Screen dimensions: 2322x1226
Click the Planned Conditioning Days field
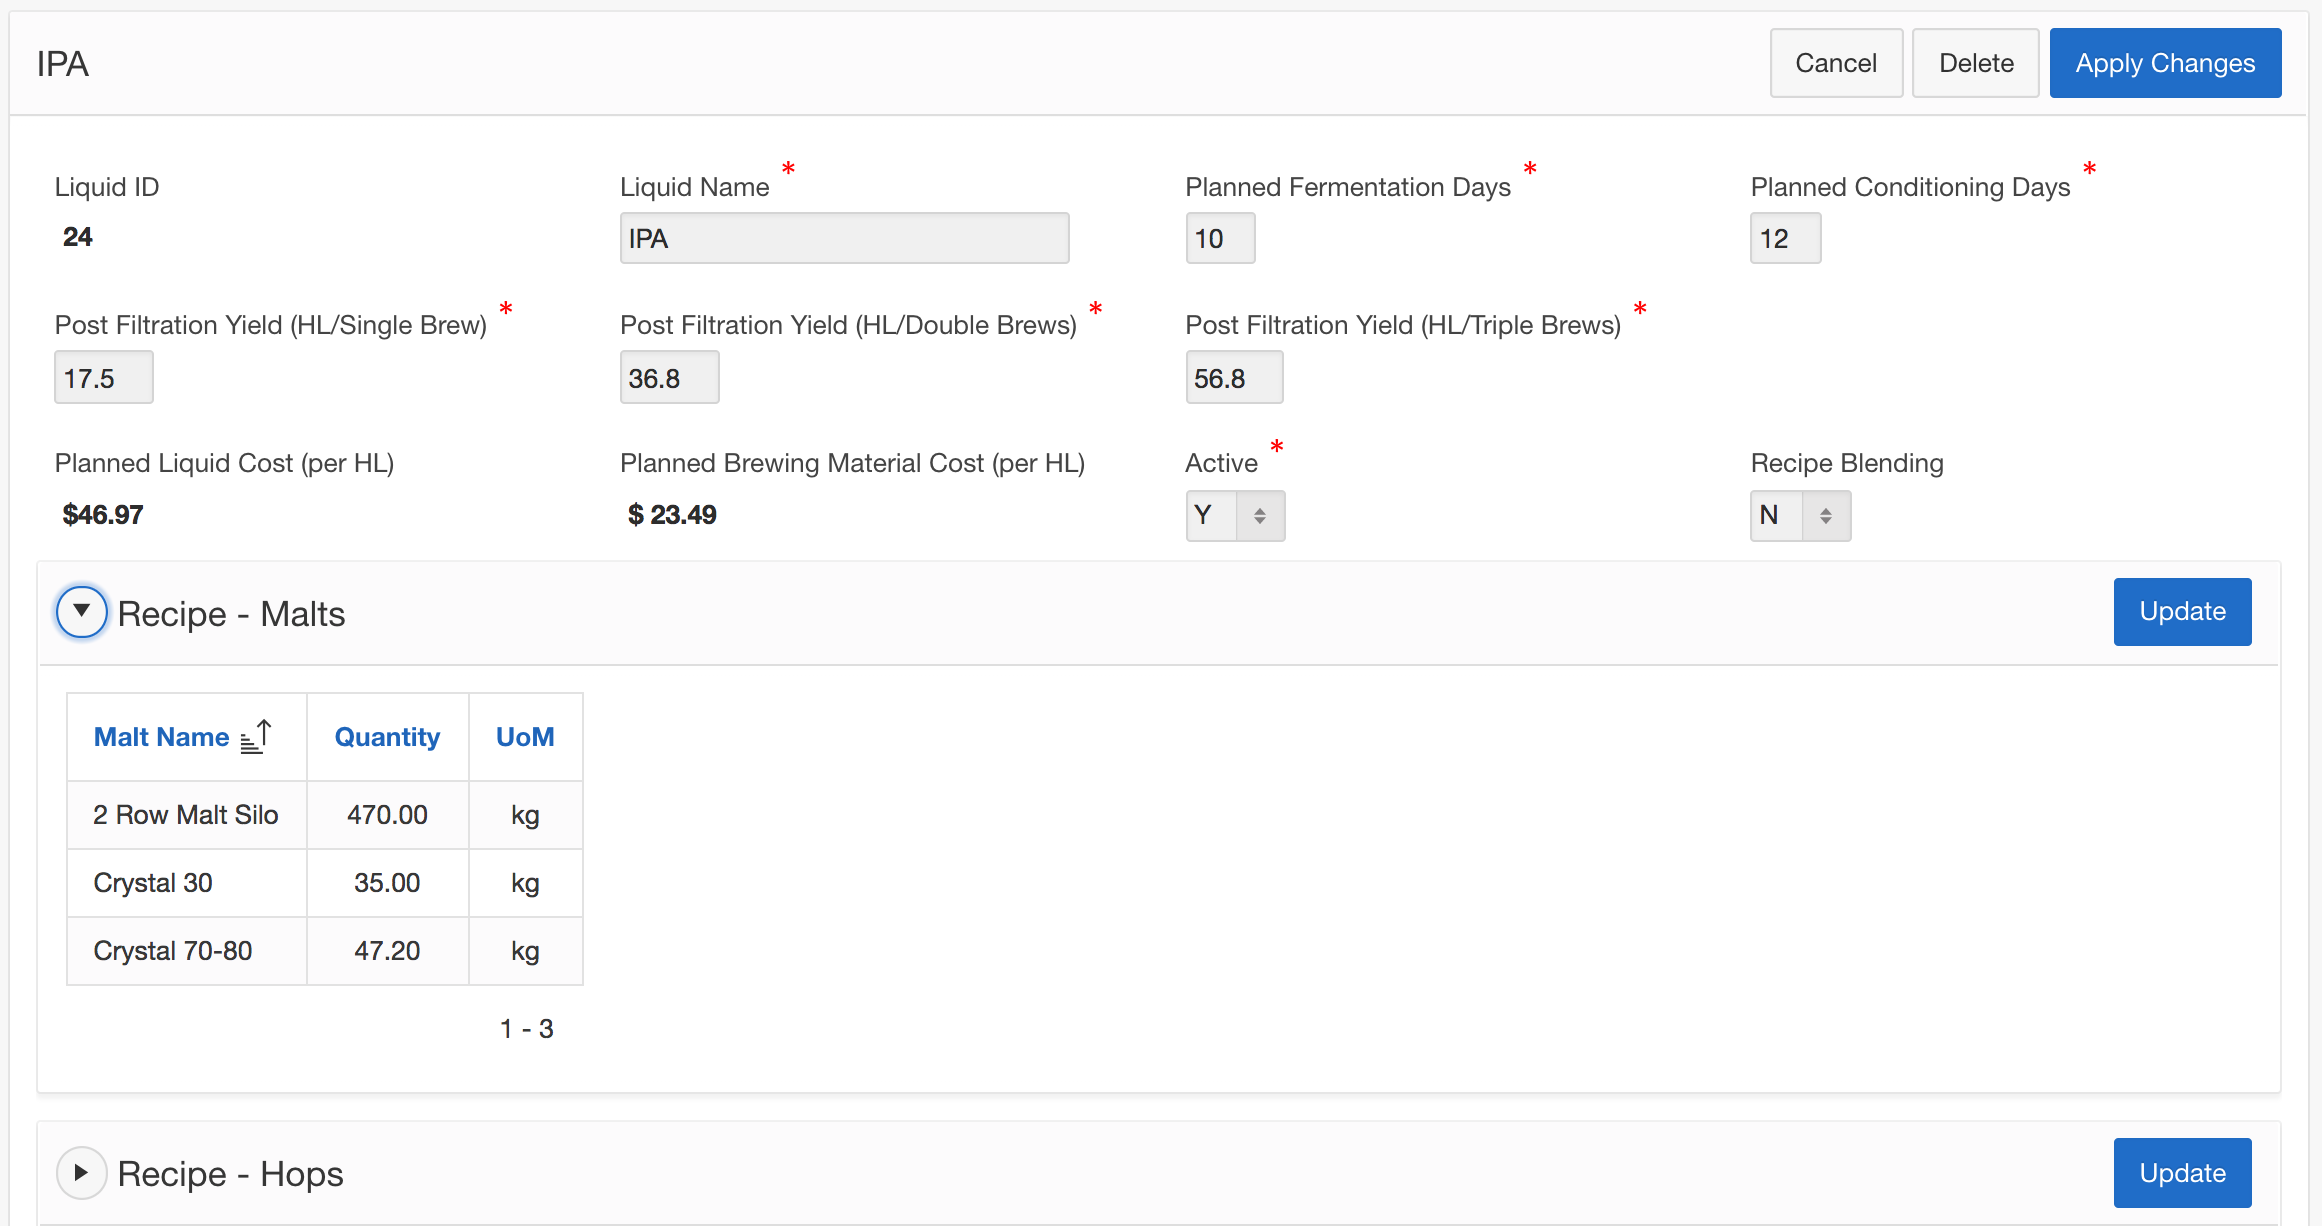[x=1785, y=238]
